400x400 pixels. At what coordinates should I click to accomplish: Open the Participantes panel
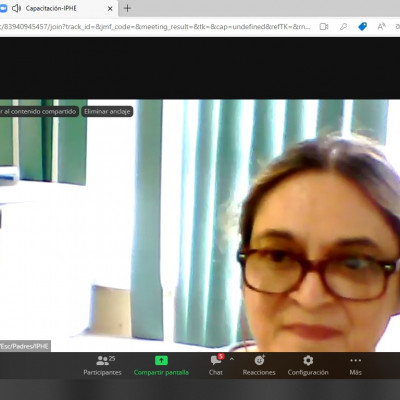[102, 365]
